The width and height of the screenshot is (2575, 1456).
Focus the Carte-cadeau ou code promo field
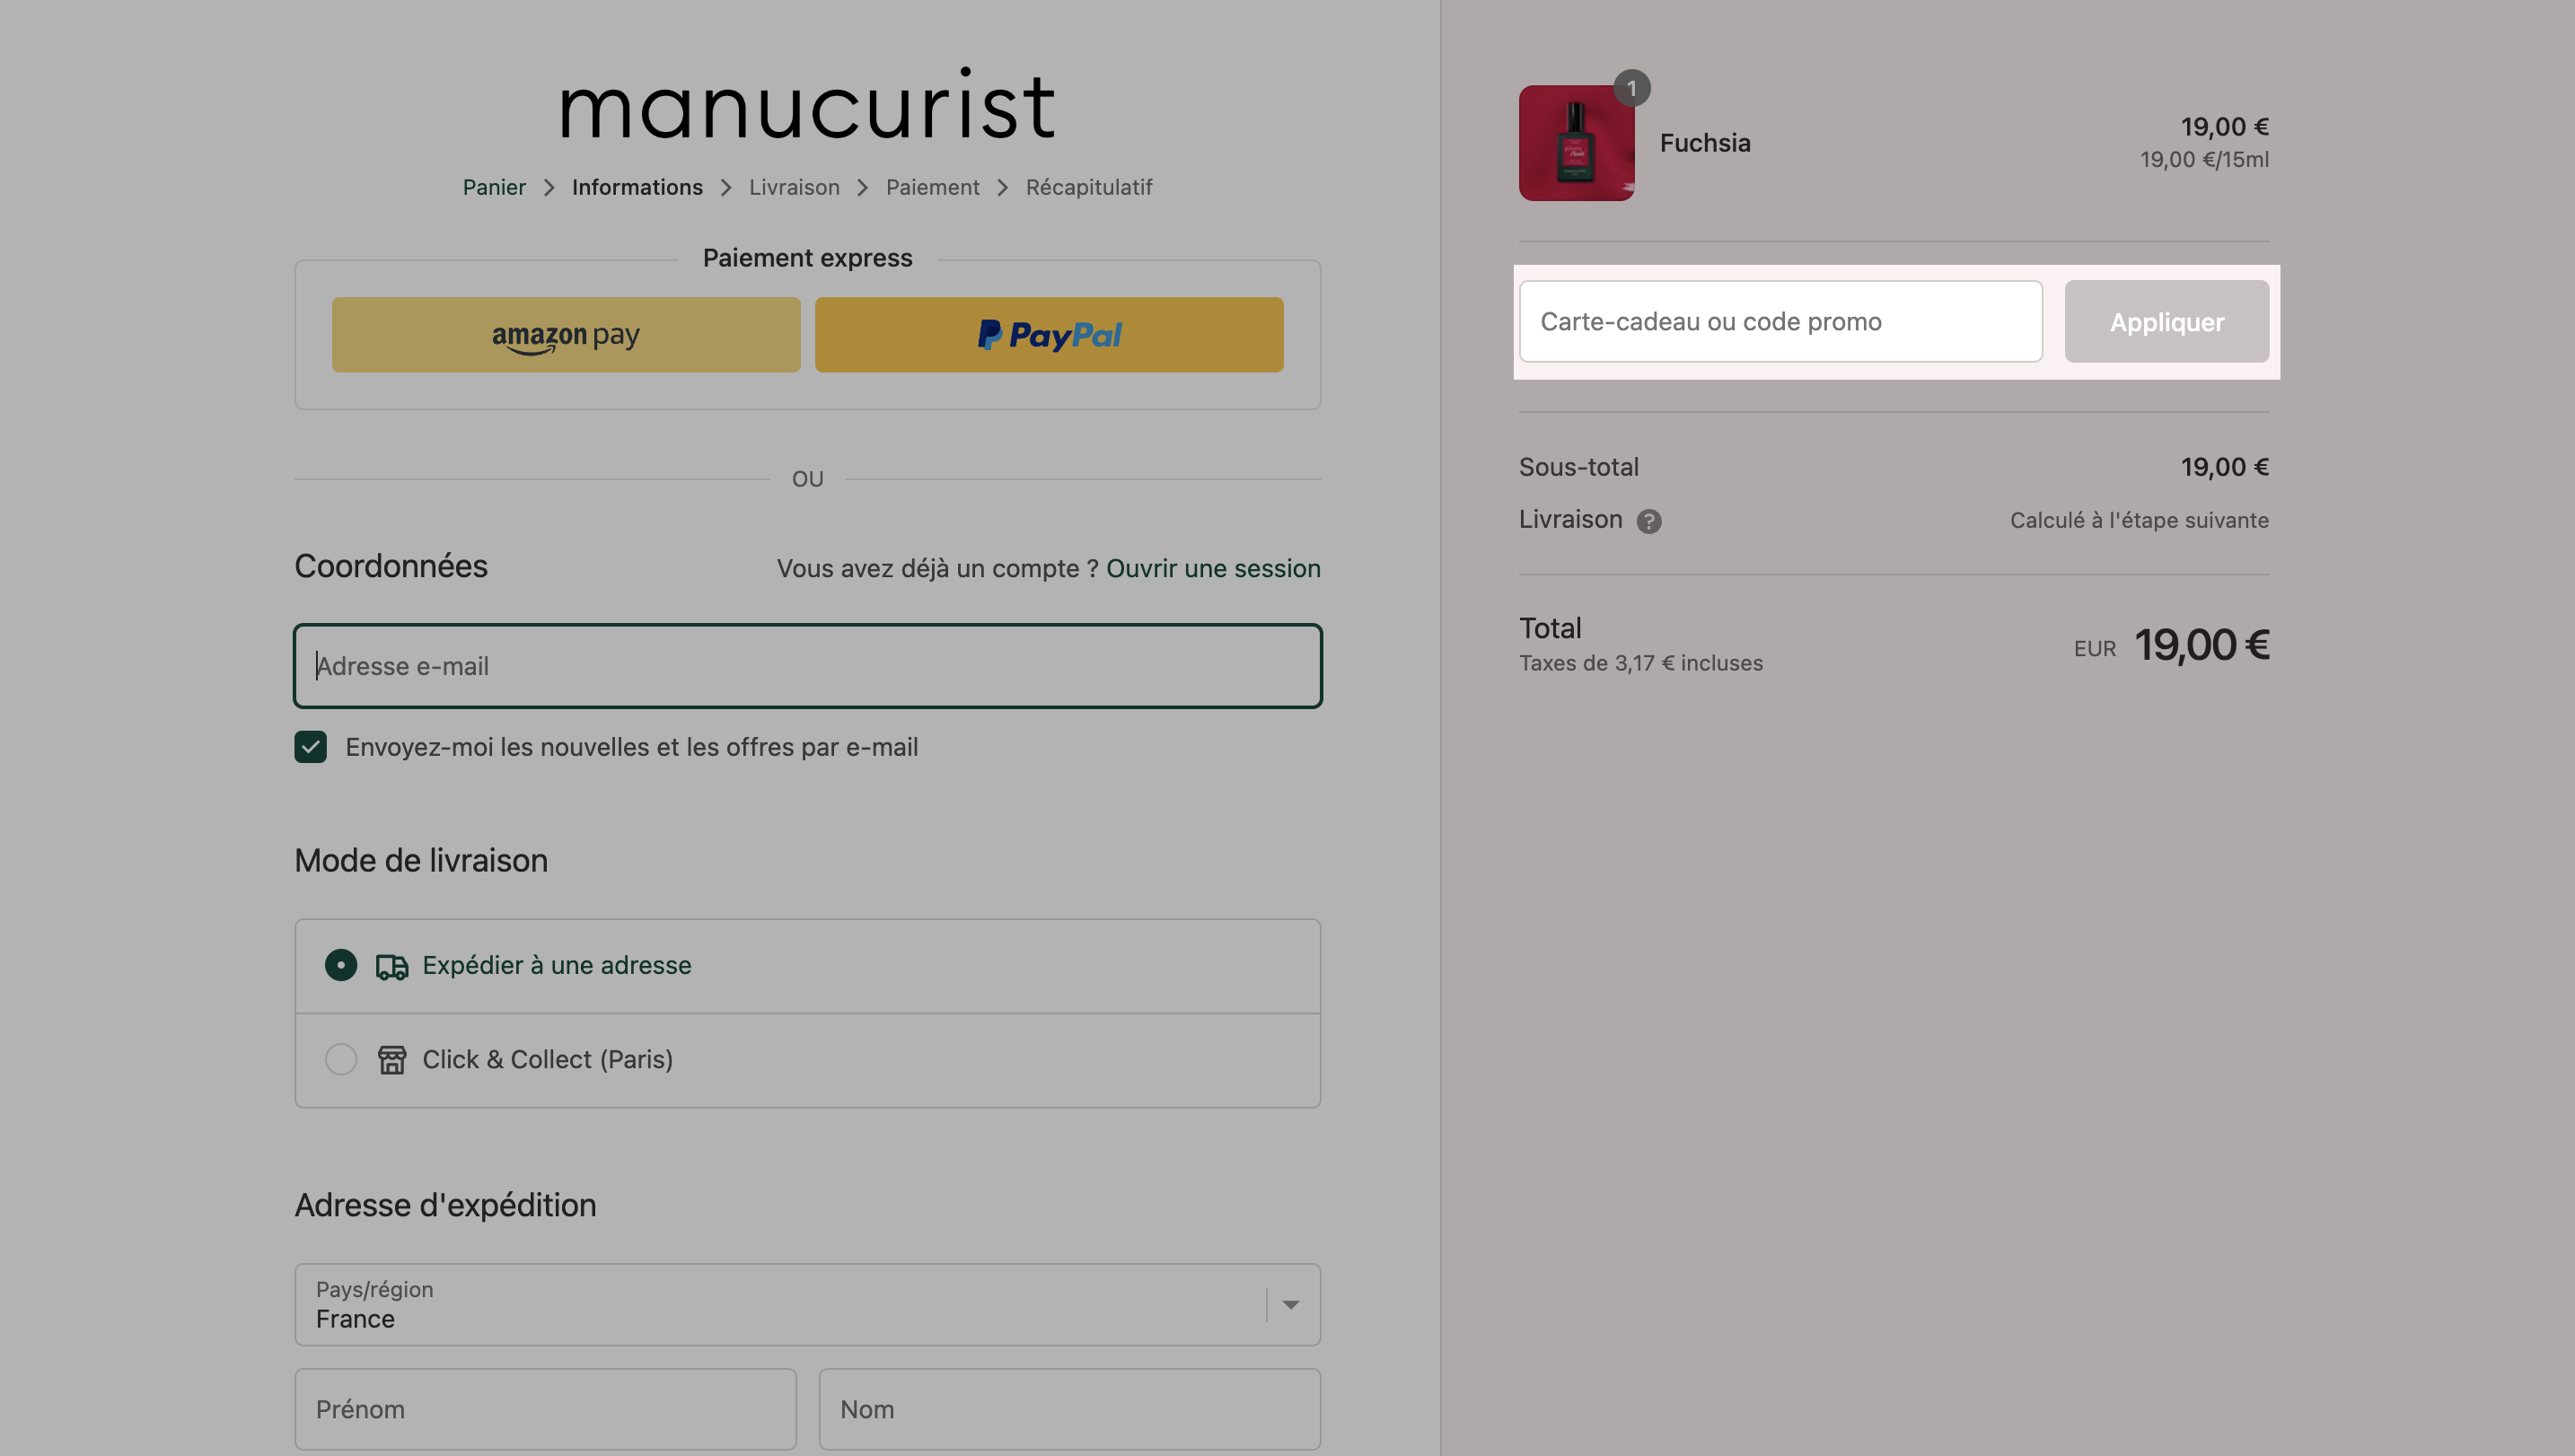point(1780,322)
